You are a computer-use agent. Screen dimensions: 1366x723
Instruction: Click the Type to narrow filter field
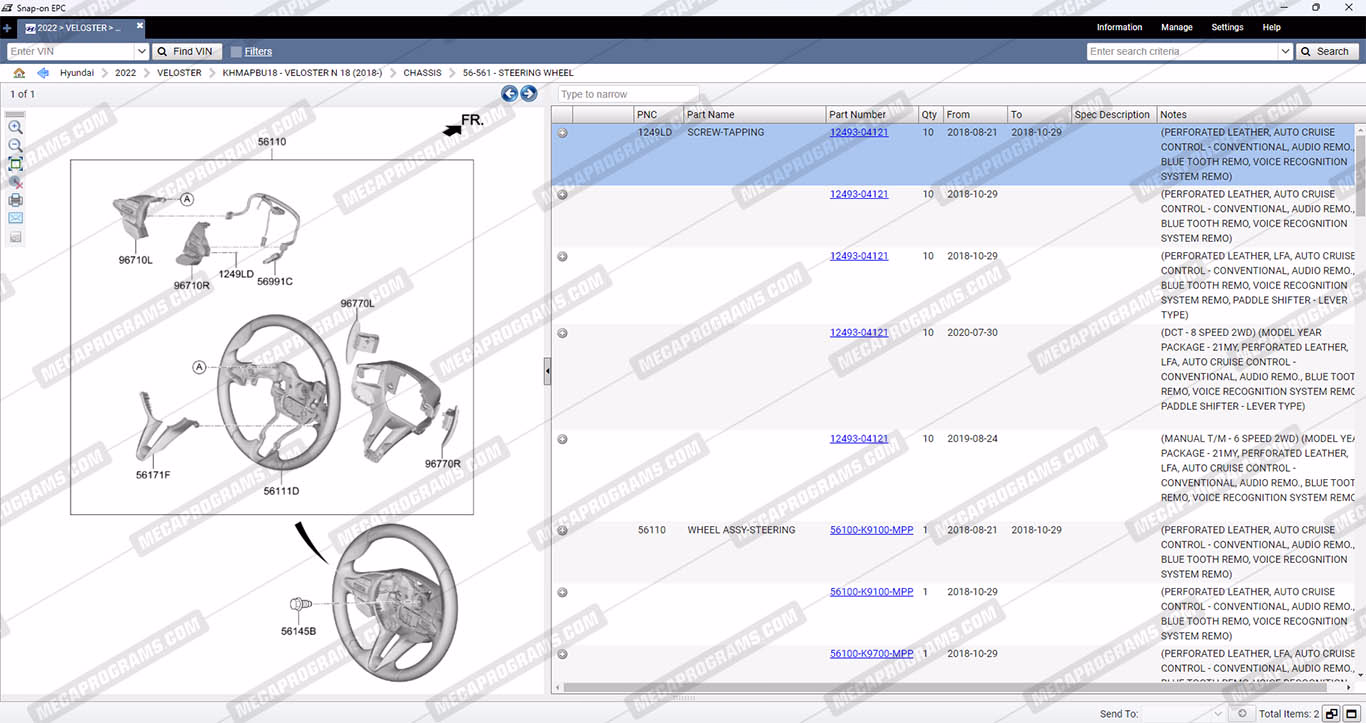click(x=627, y=94)
